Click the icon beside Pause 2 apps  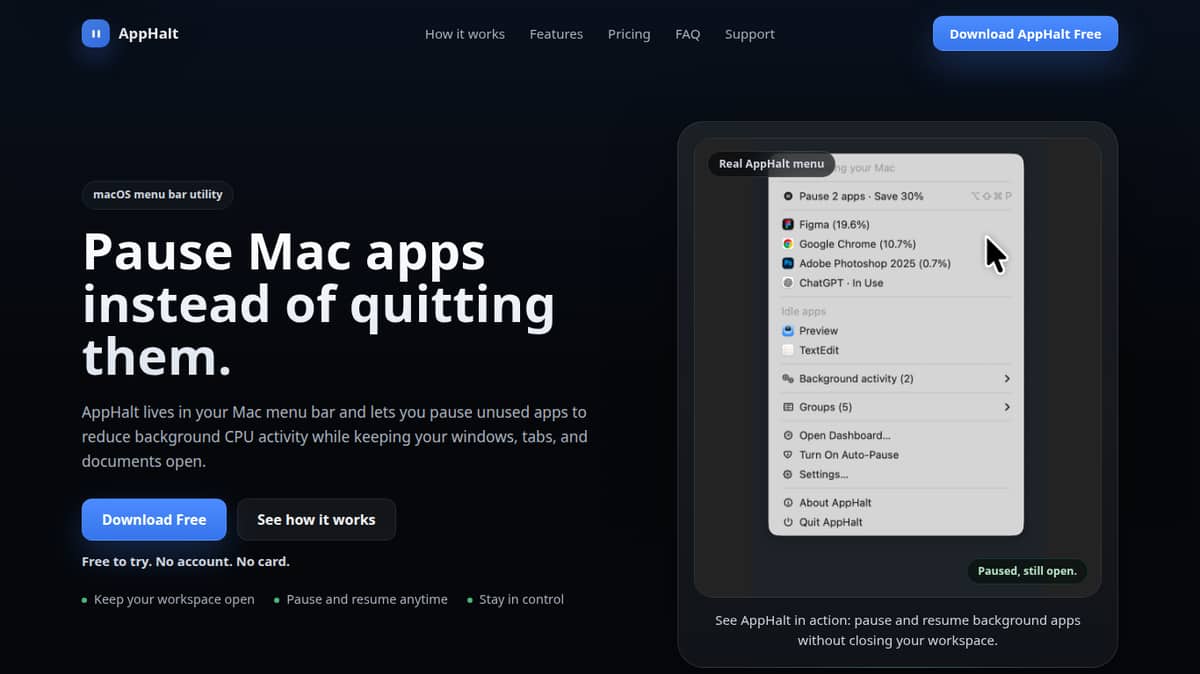click(788, 197)
